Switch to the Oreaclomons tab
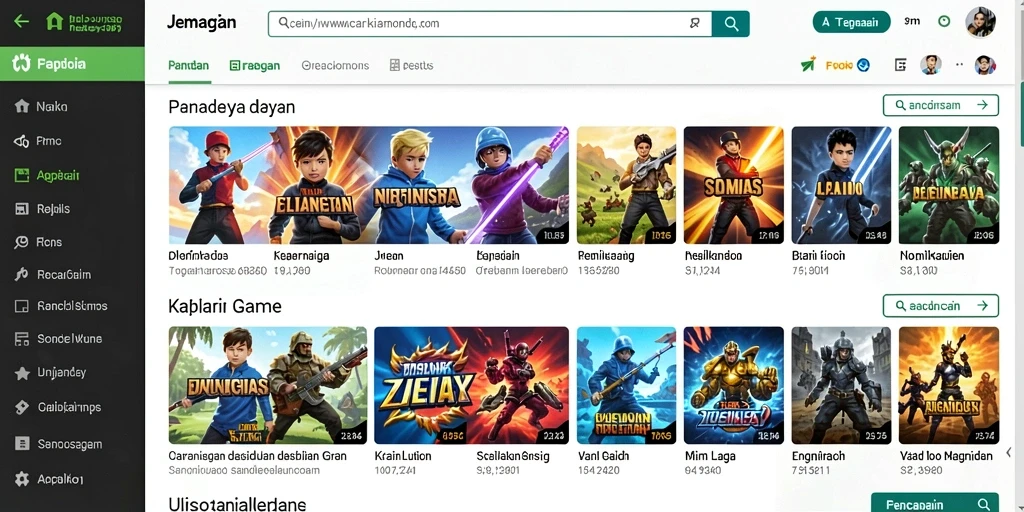The image size is (1024, 512). [x=335, y=65]
